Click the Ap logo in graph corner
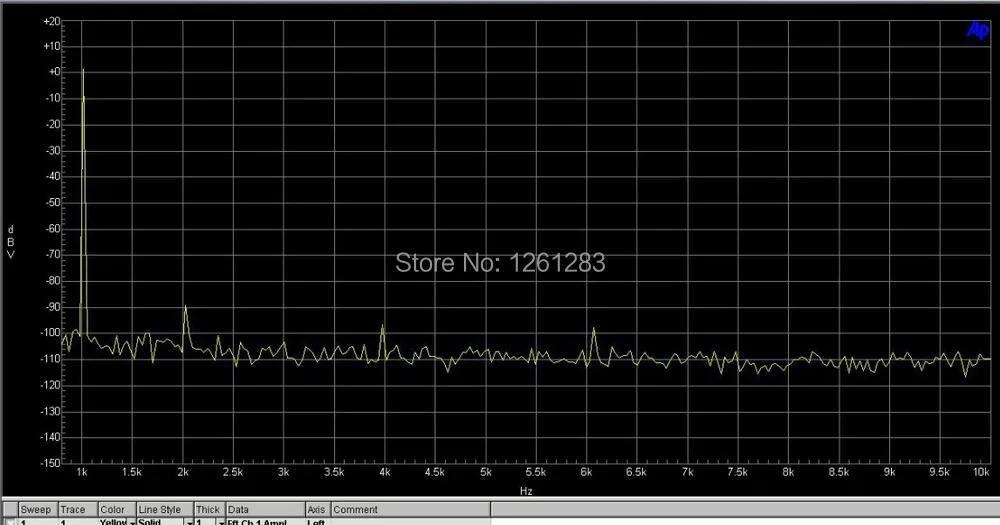 pos(977,30)
